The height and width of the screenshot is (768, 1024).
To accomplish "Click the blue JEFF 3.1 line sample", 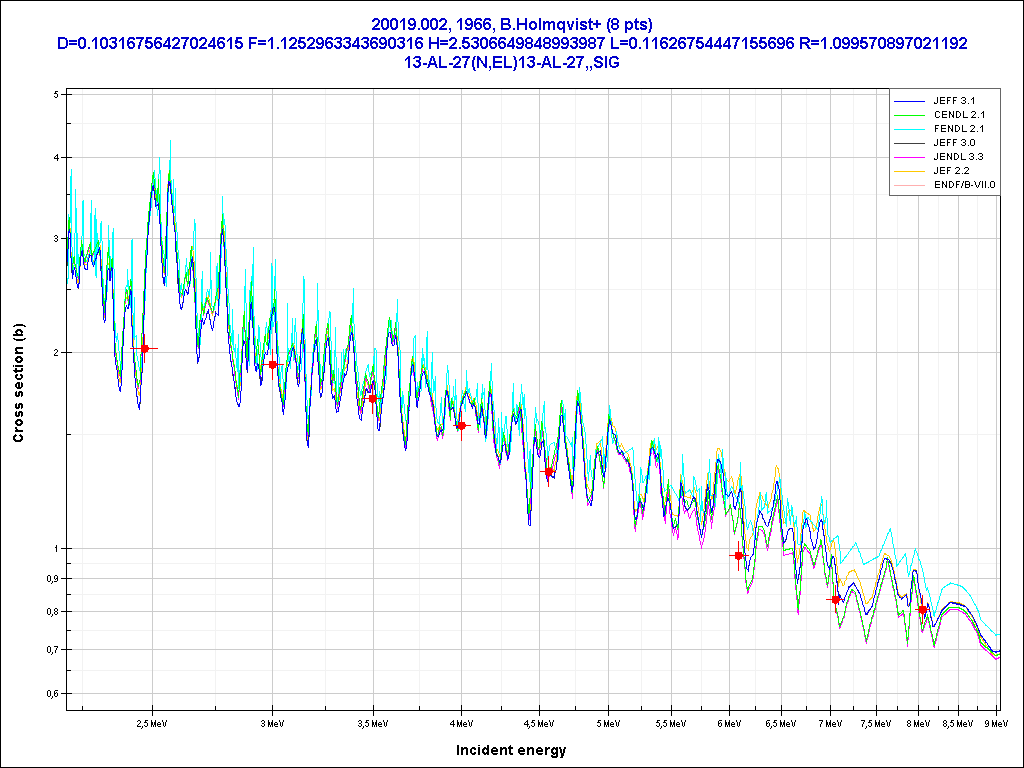I will pos(908,101).
